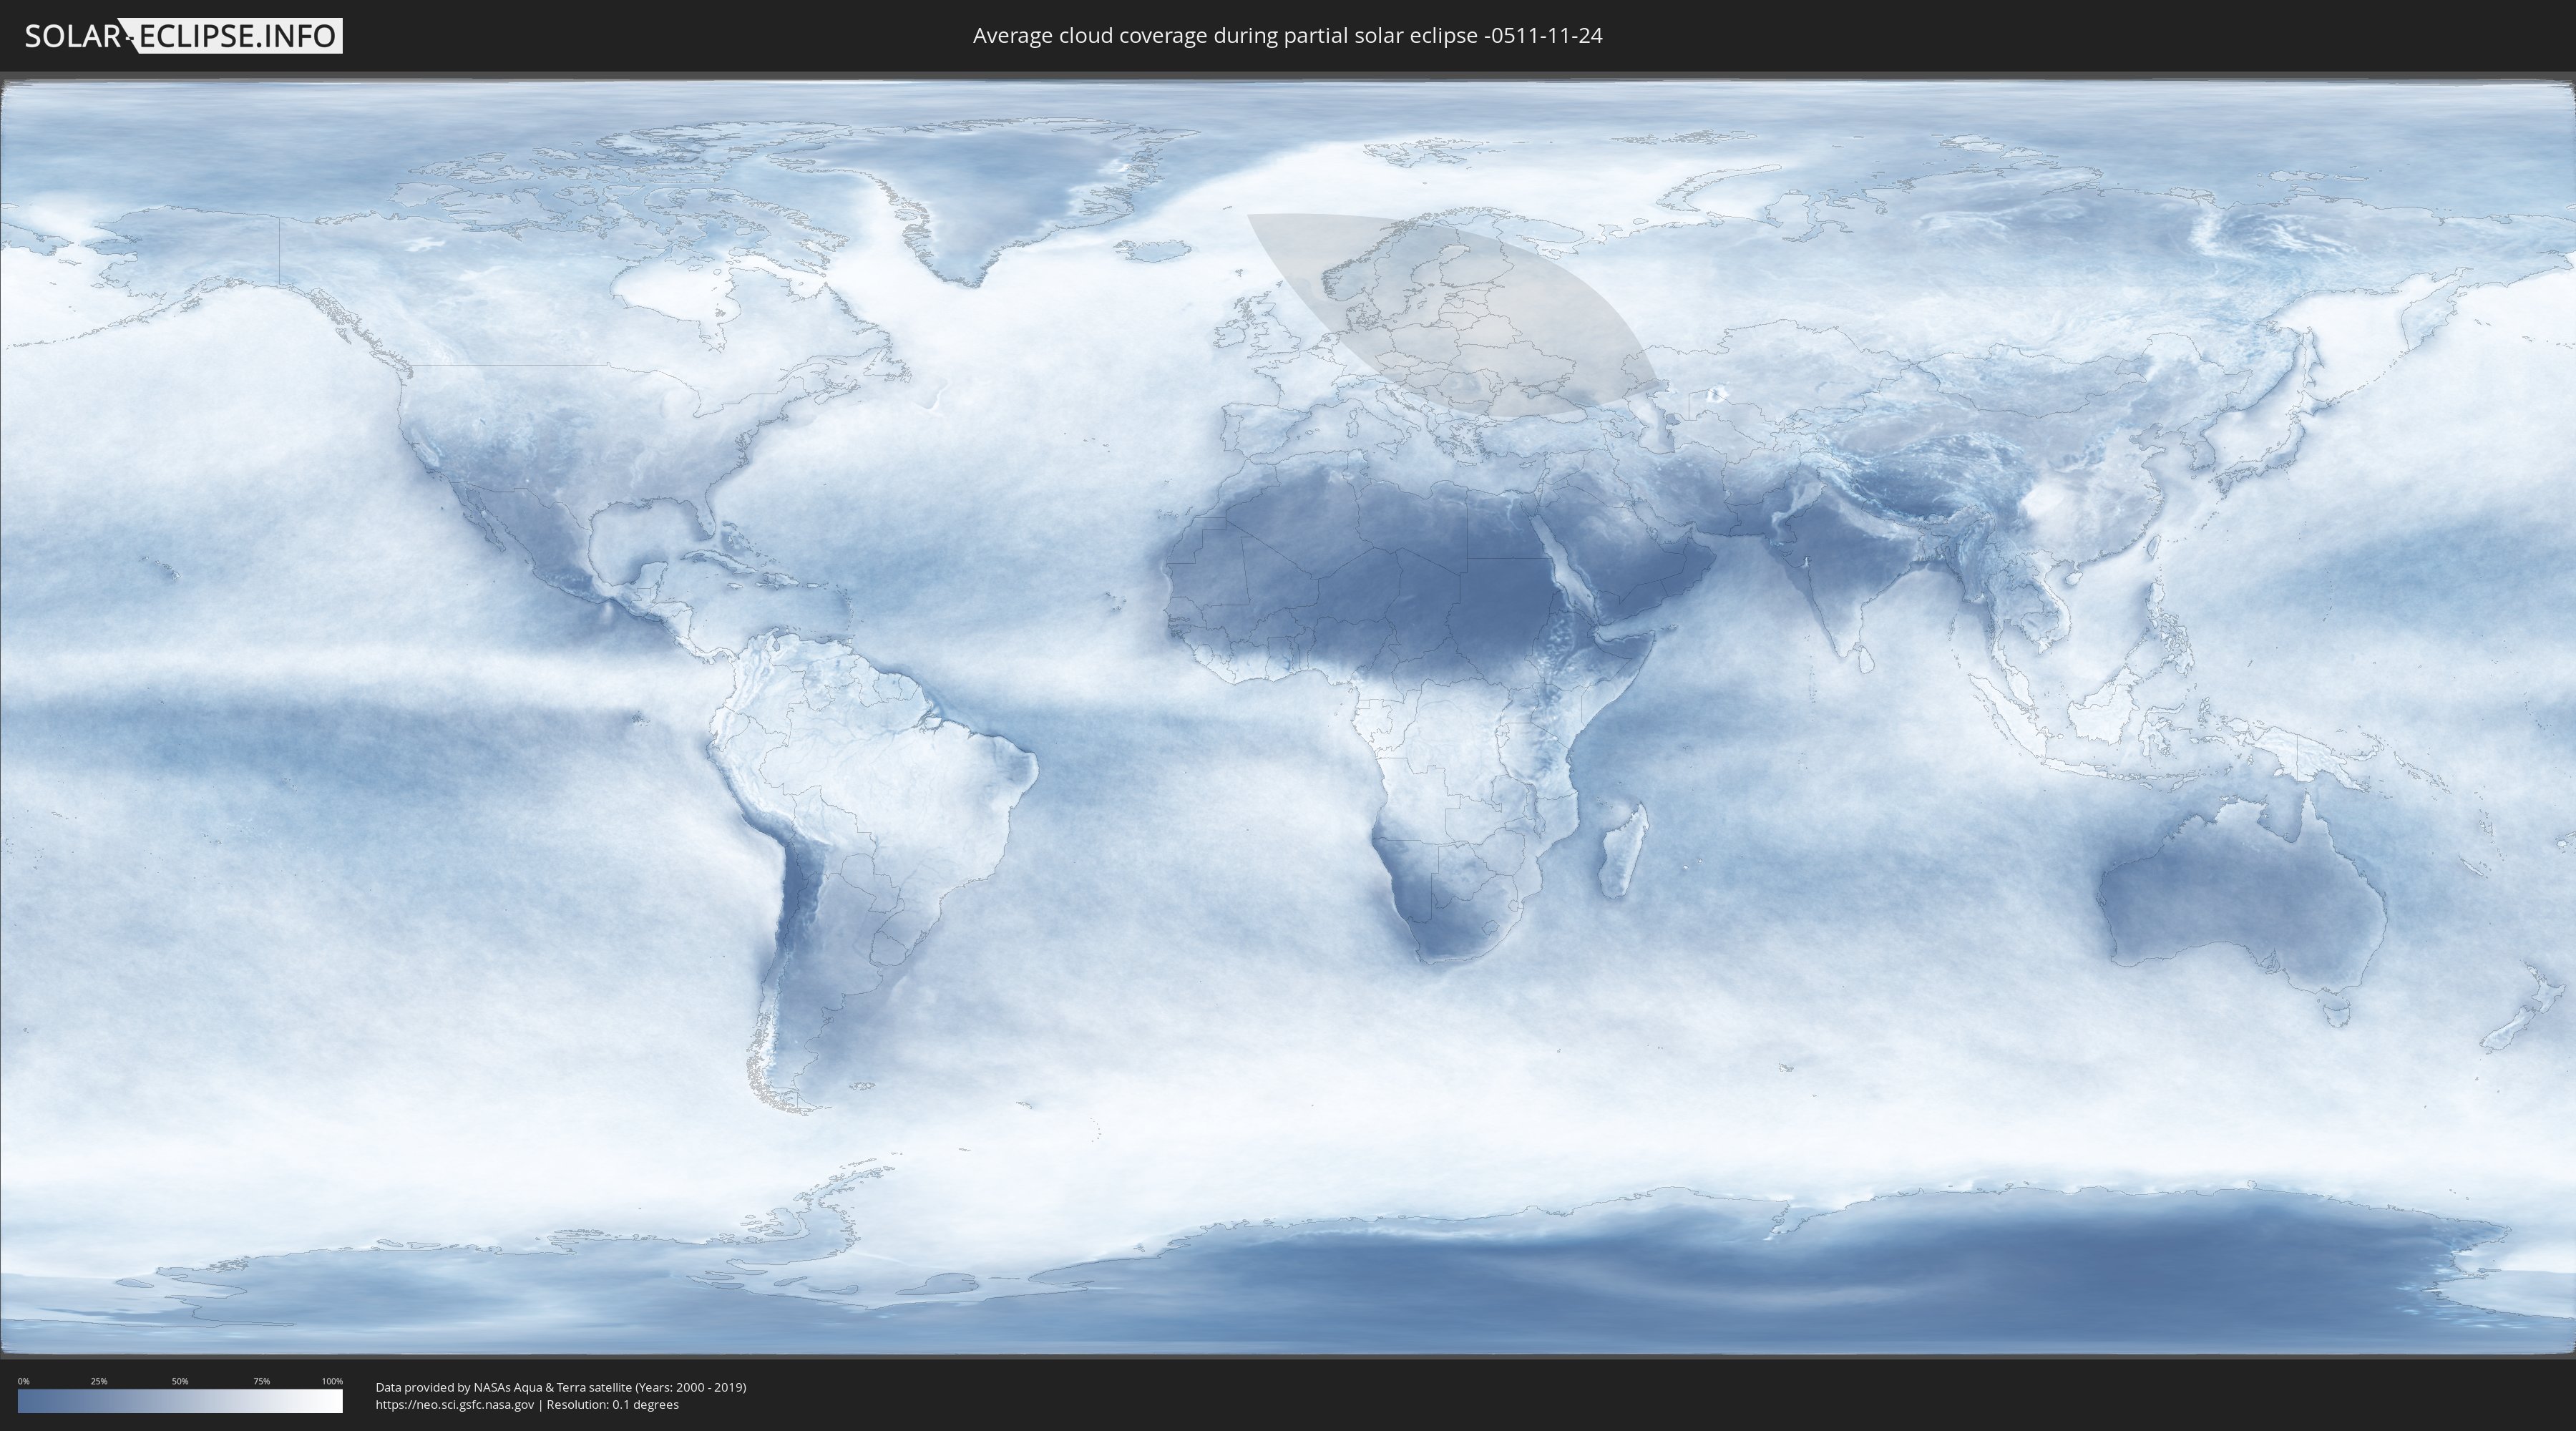Click the middle of the cloud coverage gradient bar
Screen dimensions: 2576x1431
(x=180, y=1401)
